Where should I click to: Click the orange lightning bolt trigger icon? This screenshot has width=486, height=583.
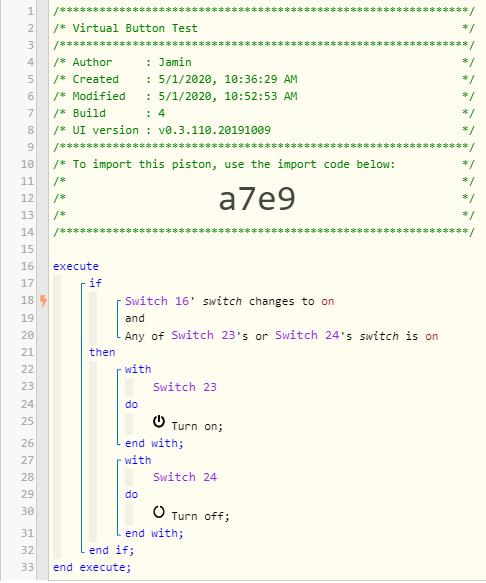tap(43, 301)
